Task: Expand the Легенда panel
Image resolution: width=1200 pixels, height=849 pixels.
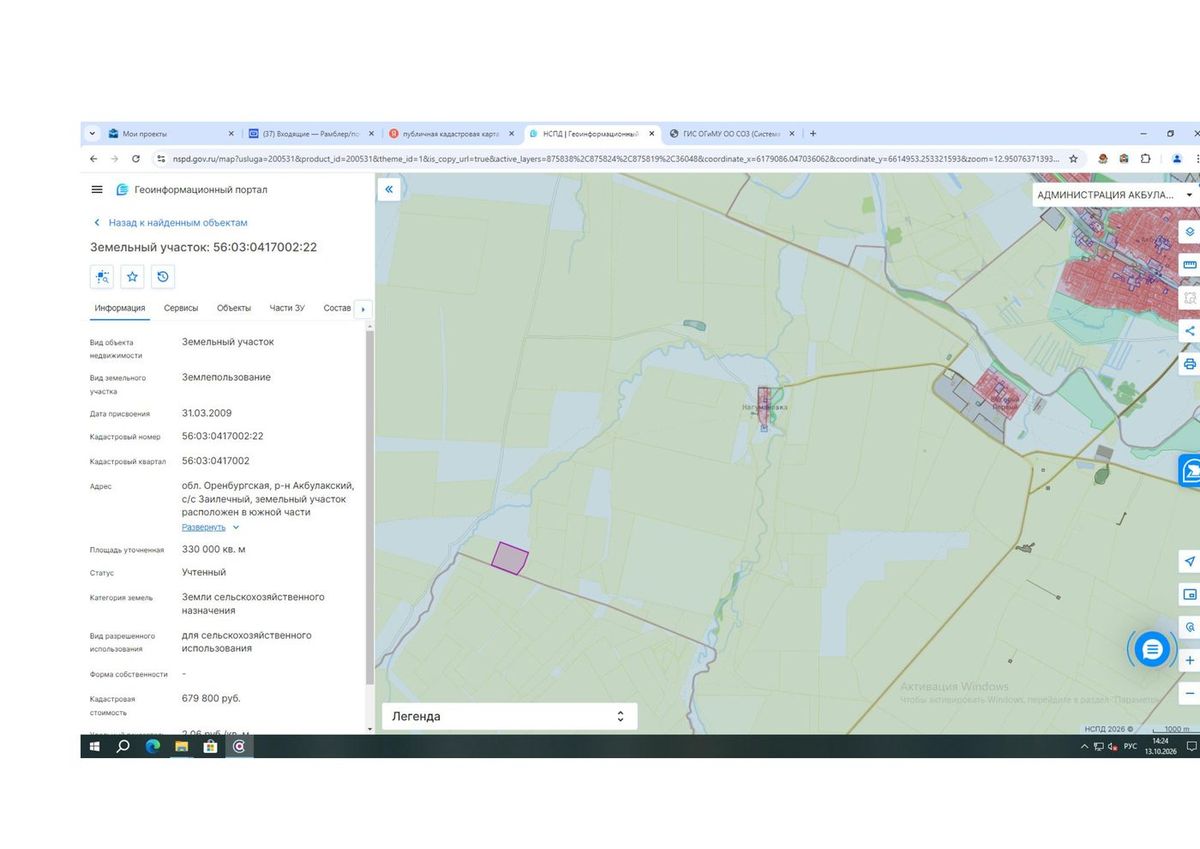Action: click(x=509, y=716)
